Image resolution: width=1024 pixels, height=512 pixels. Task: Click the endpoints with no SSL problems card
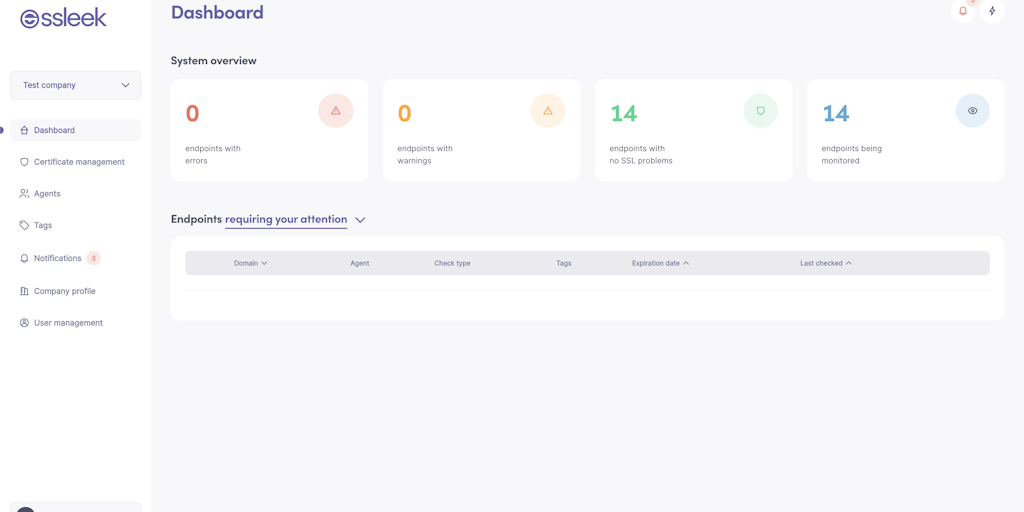tap(692, 131)
